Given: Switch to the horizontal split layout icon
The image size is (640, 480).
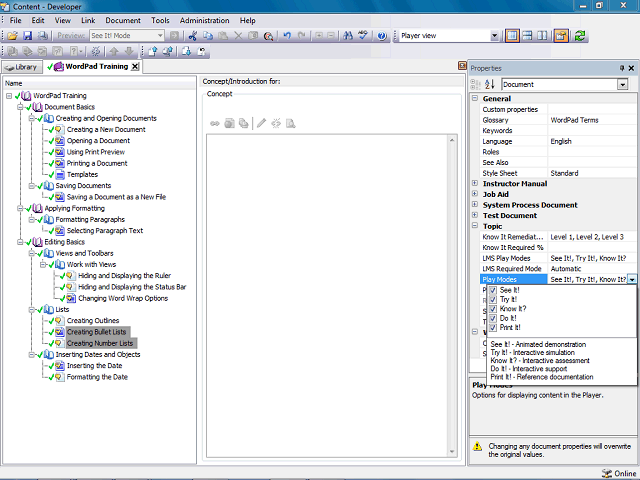Looking at the screenshot, I should coord(527,36).
